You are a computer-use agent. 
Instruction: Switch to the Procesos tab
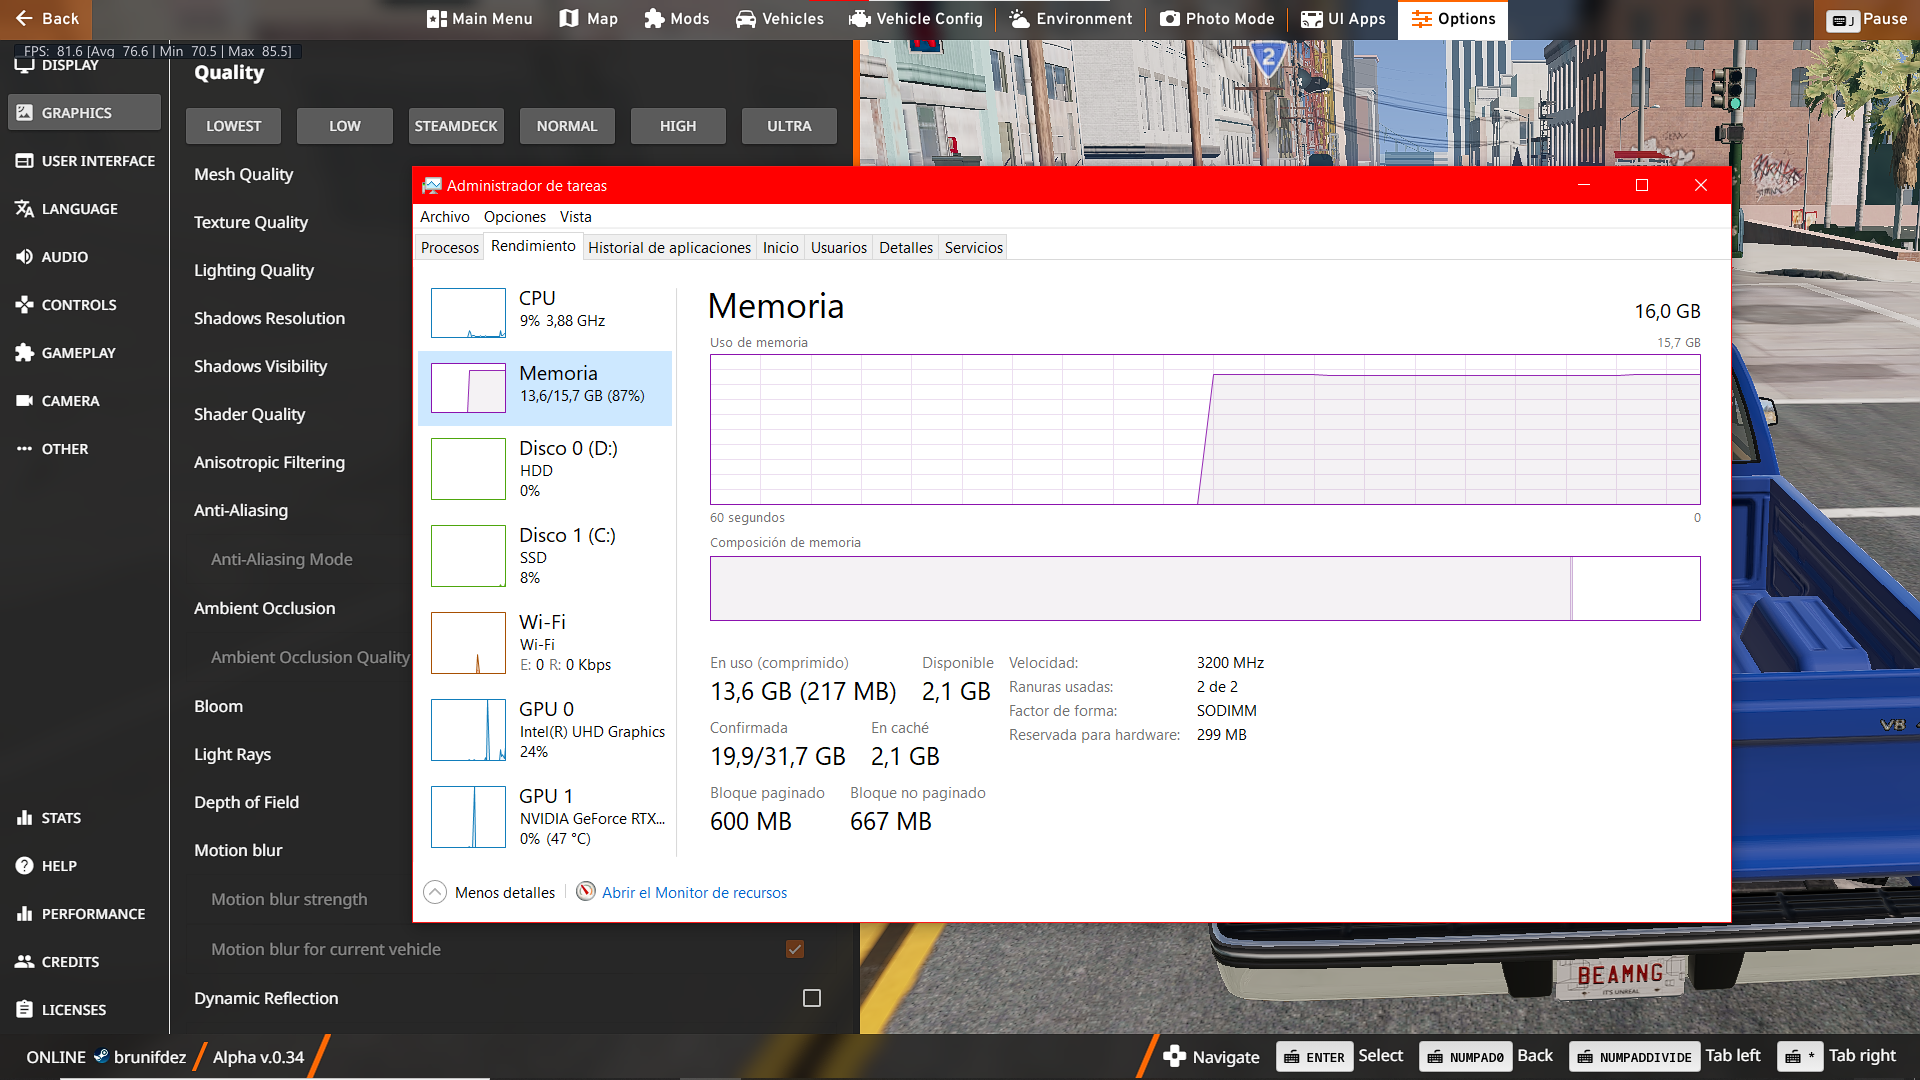[x=449, y=248]
